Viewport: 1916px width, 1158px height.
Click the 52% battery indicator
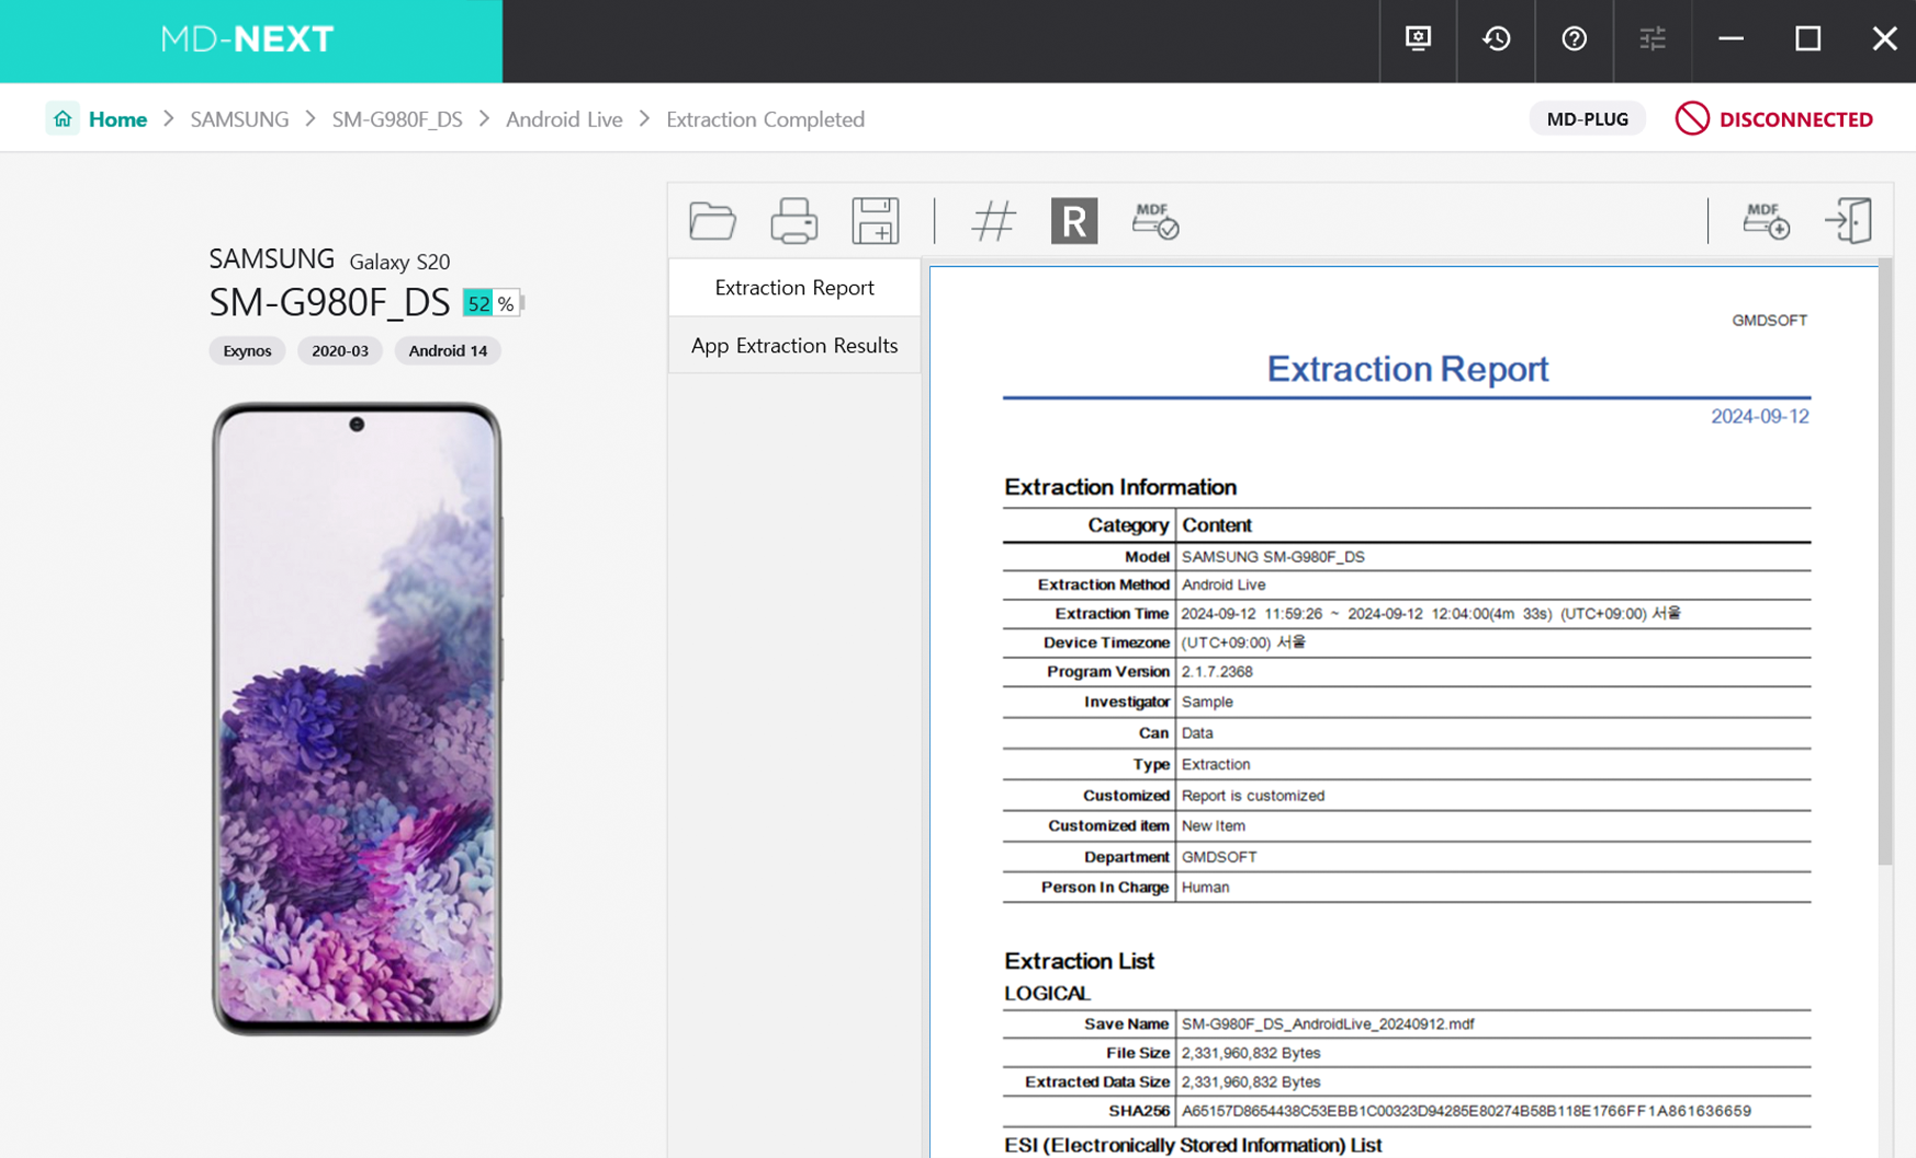click(492, 303)
